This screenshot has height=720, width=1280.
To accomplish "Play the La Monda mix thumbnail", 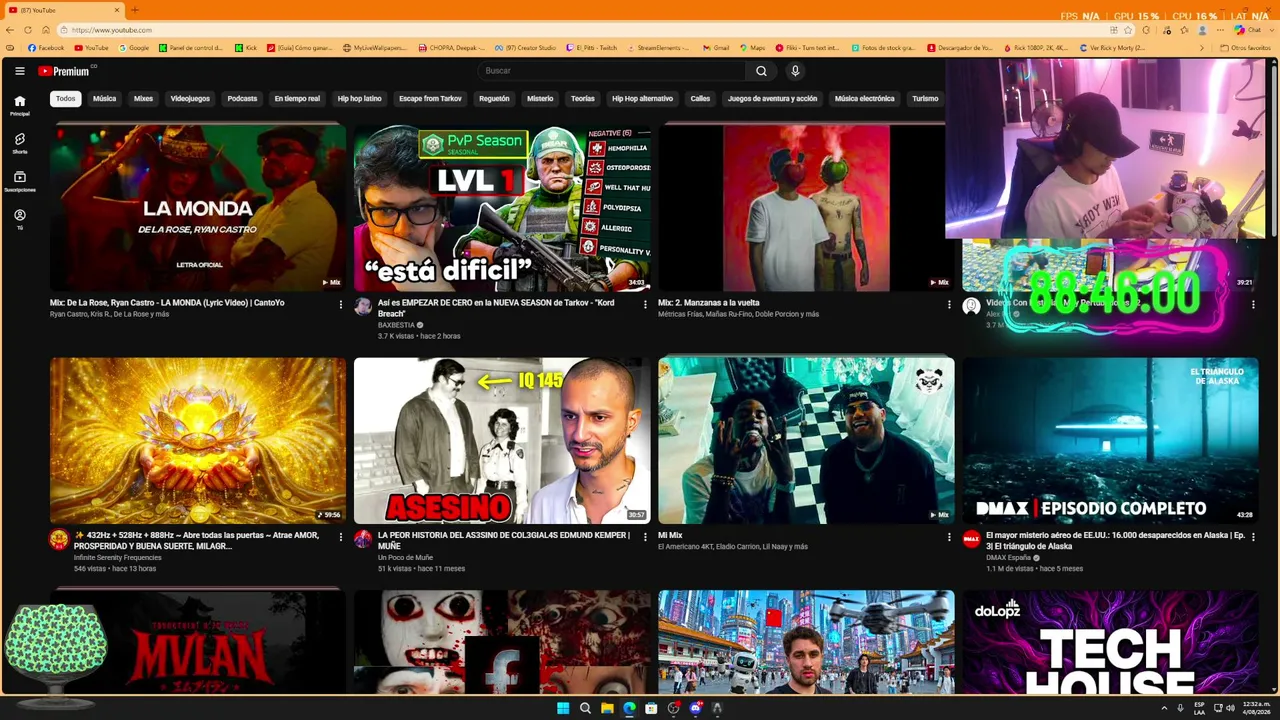I will (198, 208).
